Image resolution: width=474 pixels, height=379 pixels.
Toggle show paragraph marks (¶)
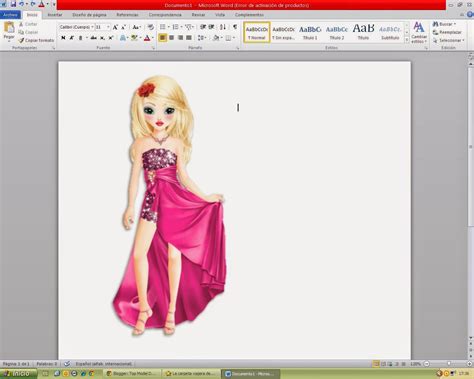click(235, 27)
